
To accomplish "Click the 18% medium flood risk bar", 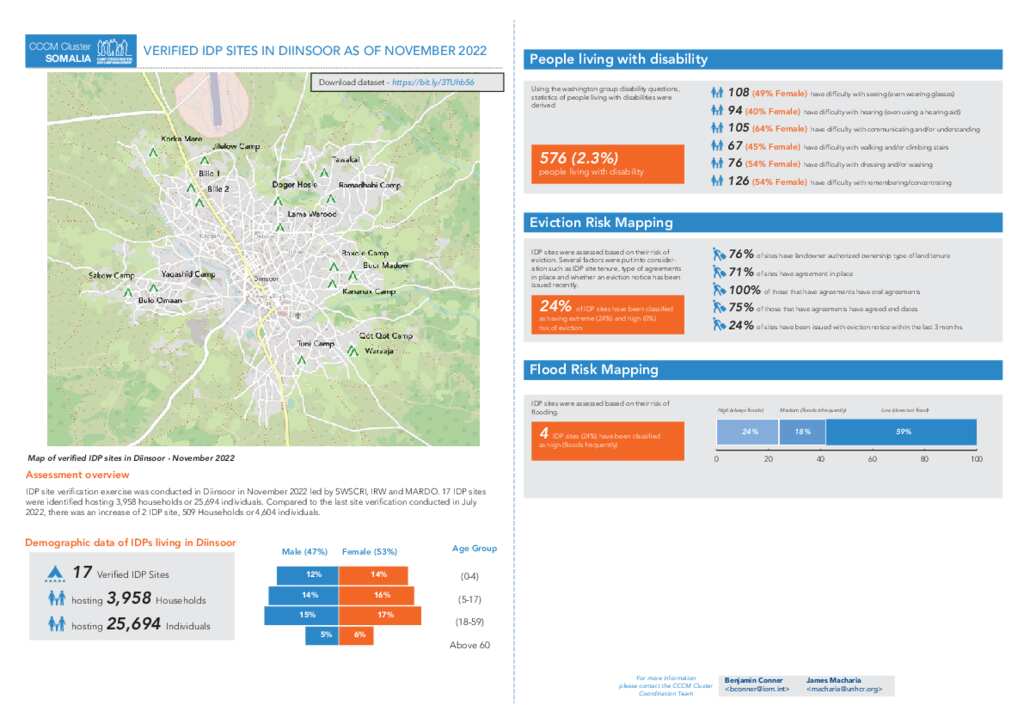I will 802,432.
